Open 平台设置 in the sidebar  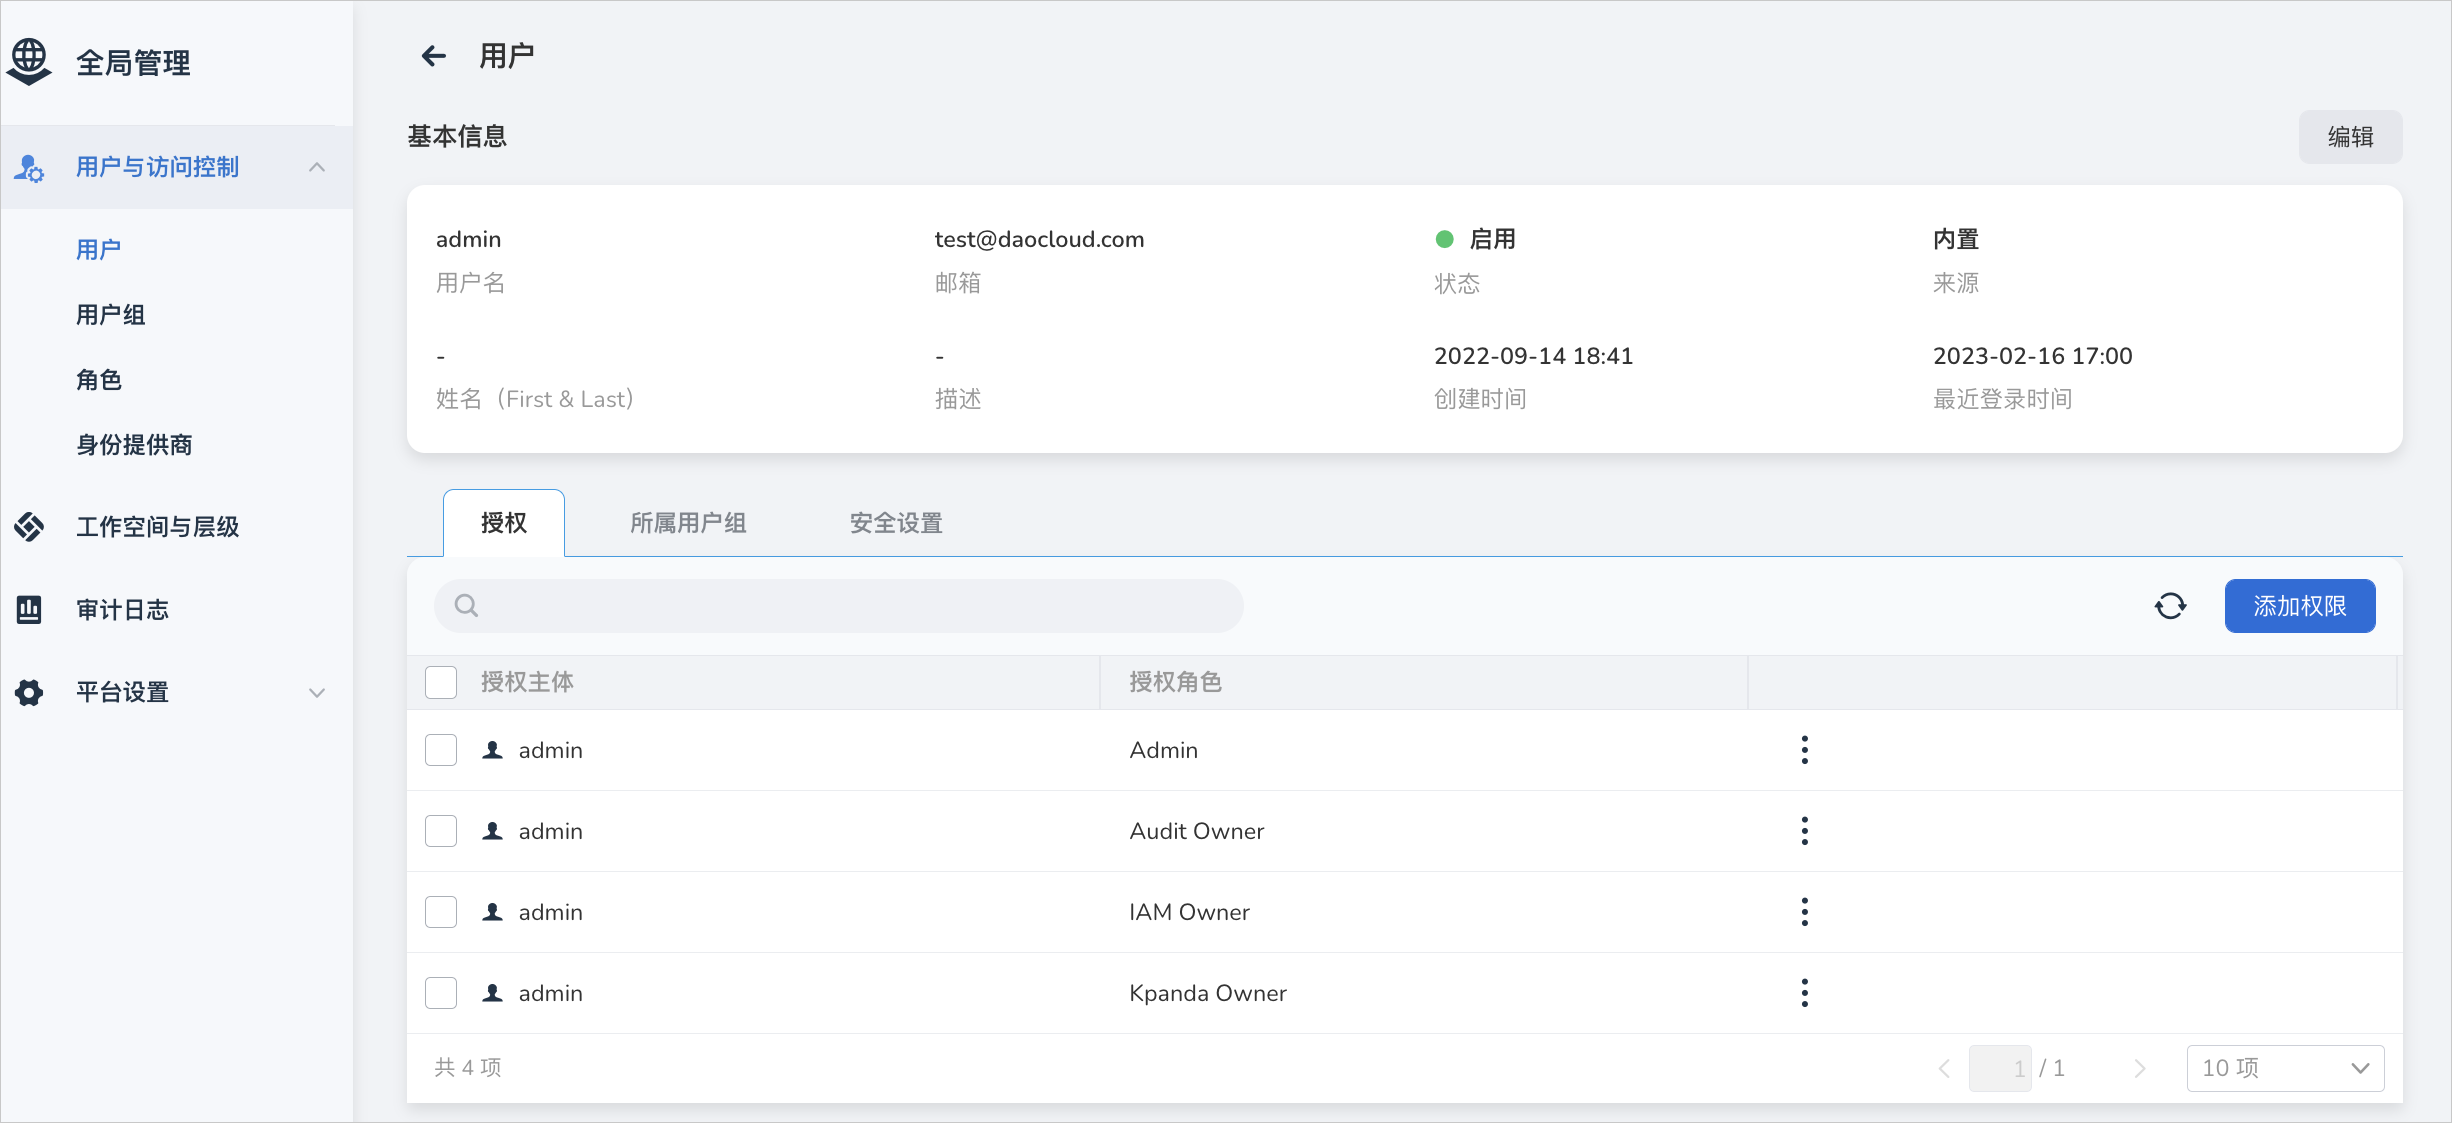122,692
